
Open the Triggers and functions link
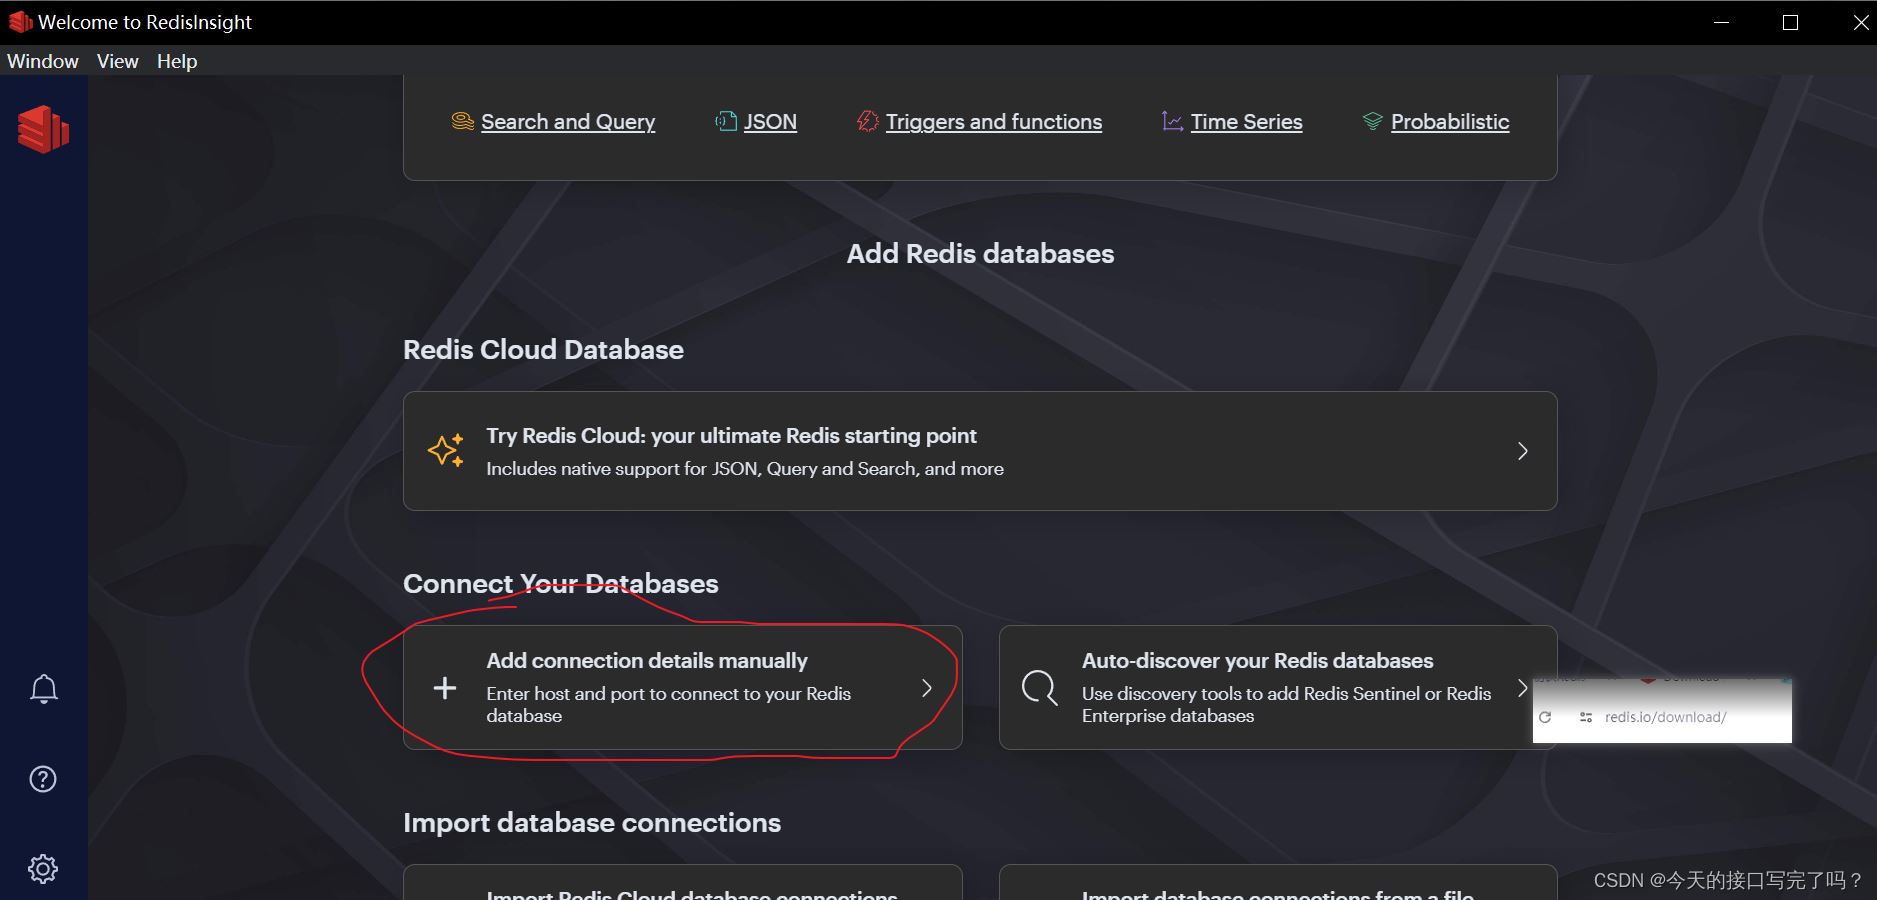click(x=994, y=122)
